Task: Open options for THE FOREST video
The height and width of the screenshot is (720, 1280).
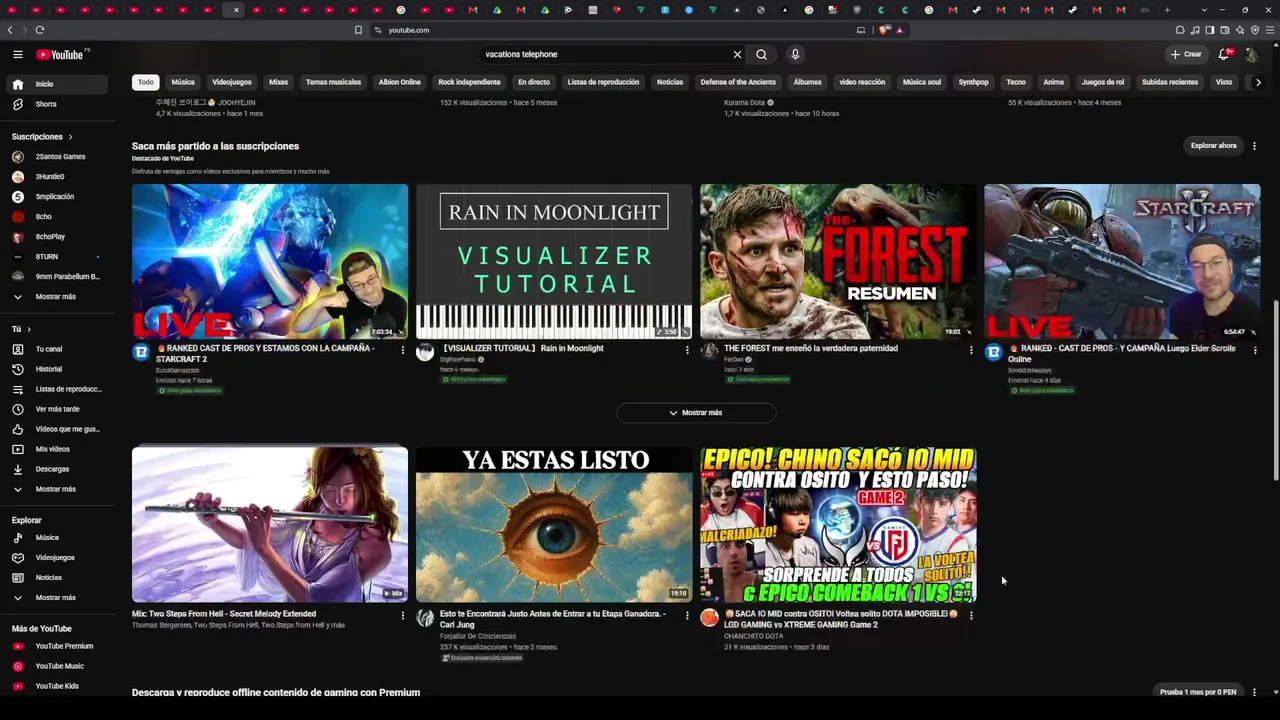Action: [x=971, y=350]
